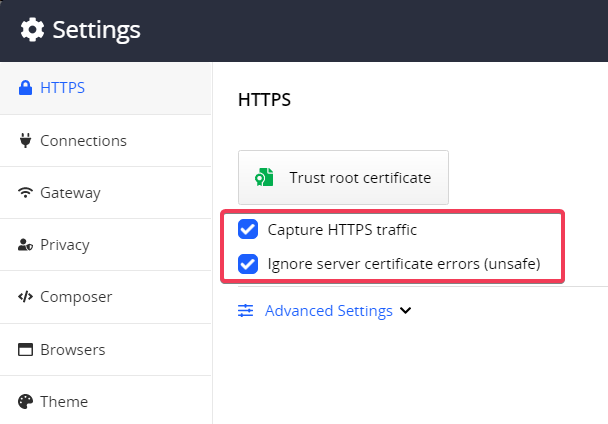Viewport: 608px width, 424px height.
Task: Open the Advanced Settings text link
Action: click(x=328, y=311)
